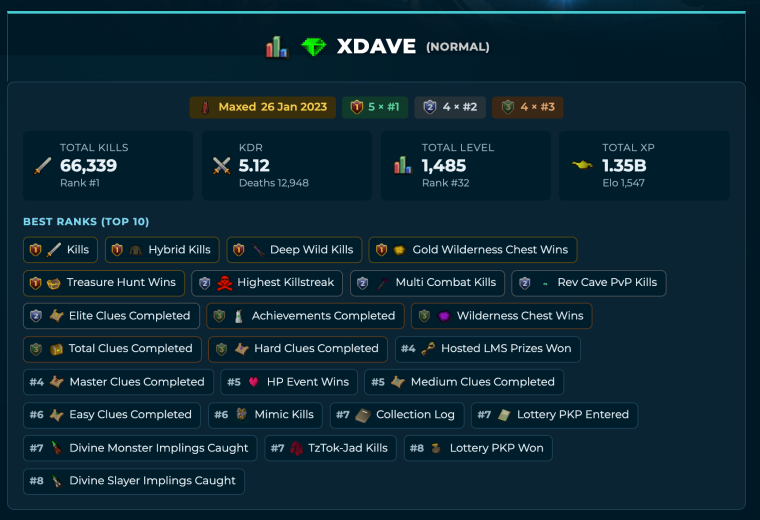Click the book icon in Collection Log chip
The image size is (760, 520).
click(x=363, y=415)
